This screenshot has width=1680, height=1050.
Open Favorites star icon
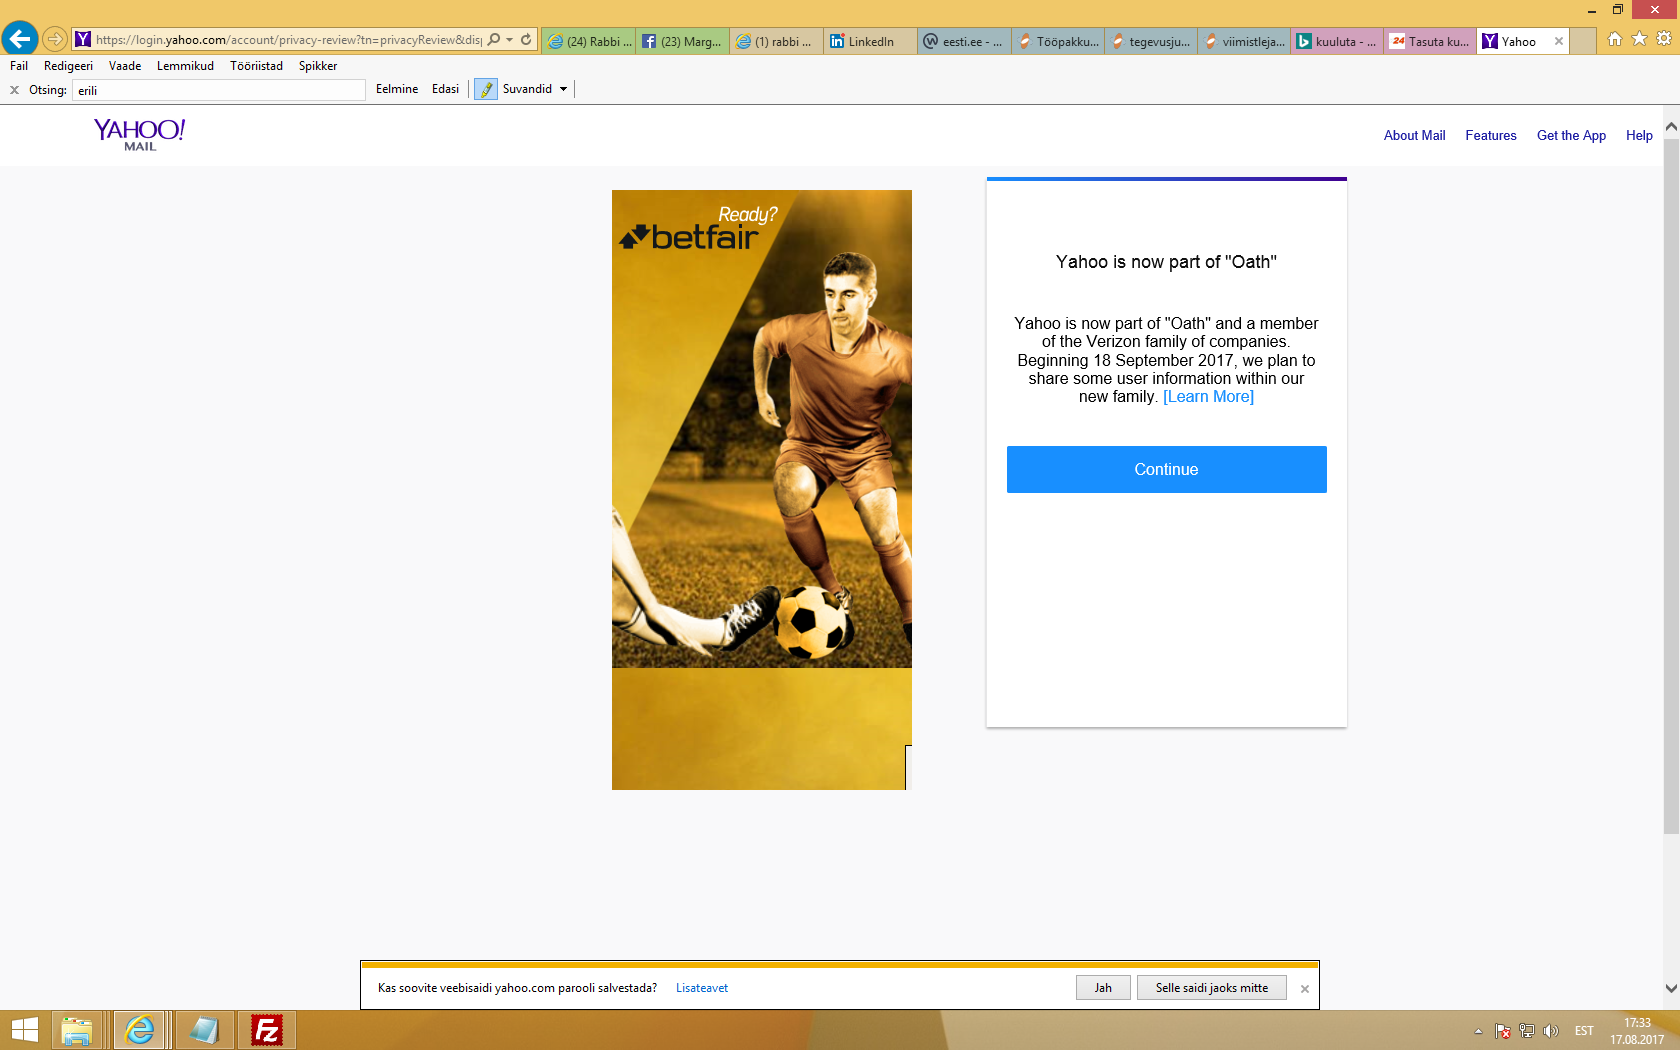[1639, 39]
